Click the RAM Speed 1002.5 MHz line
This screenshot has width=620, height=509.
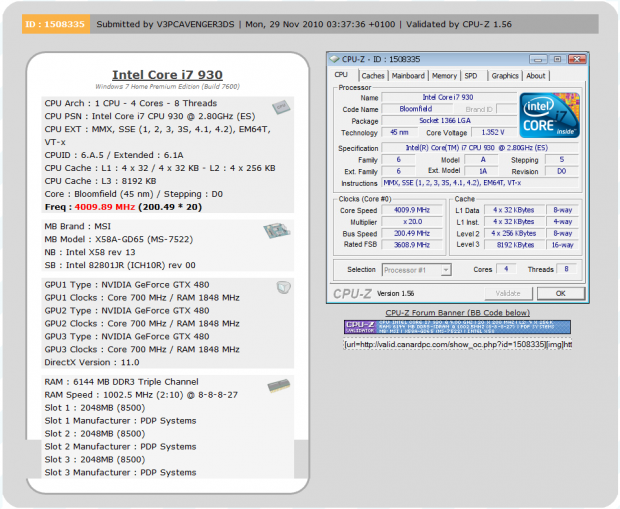click(x=141, y=395)
